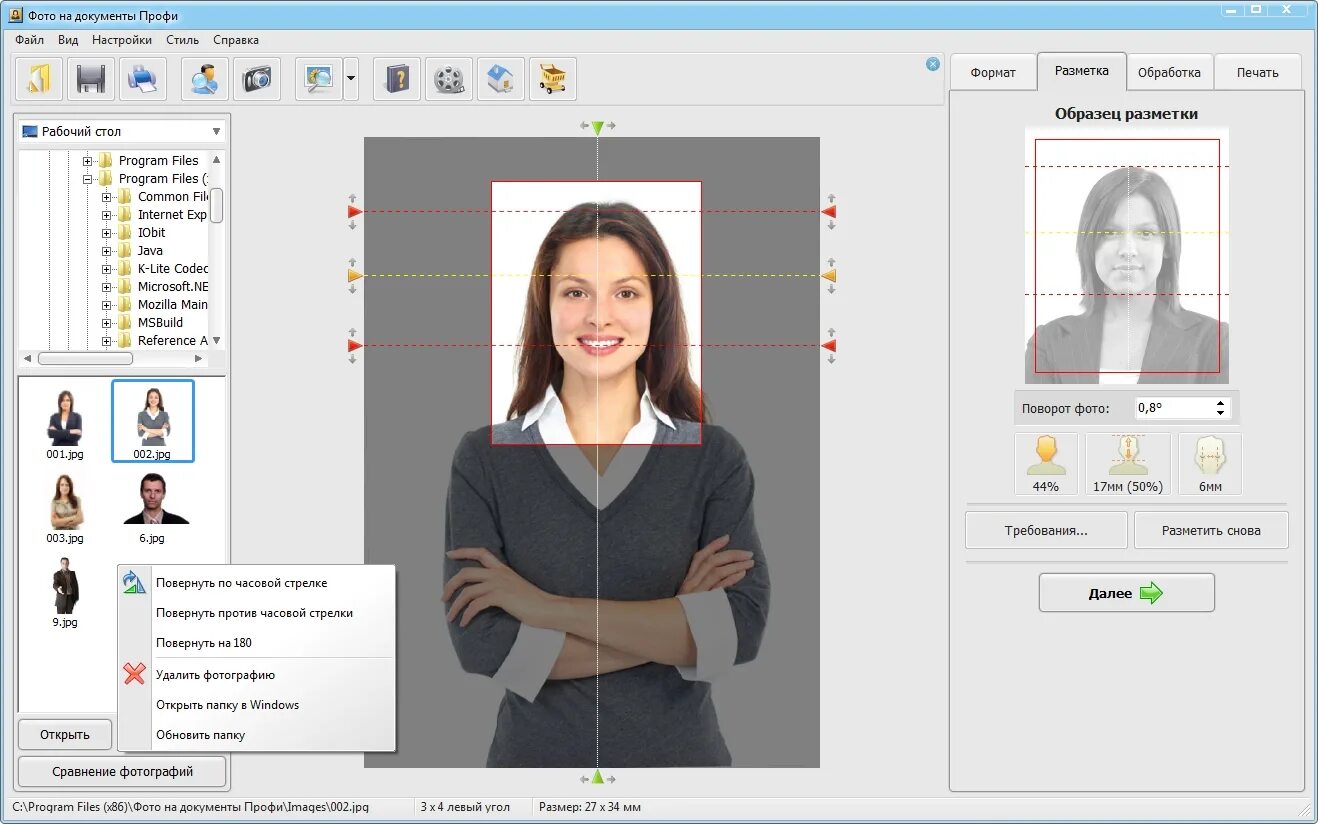Select thumbnail 6.jpg

152,507
